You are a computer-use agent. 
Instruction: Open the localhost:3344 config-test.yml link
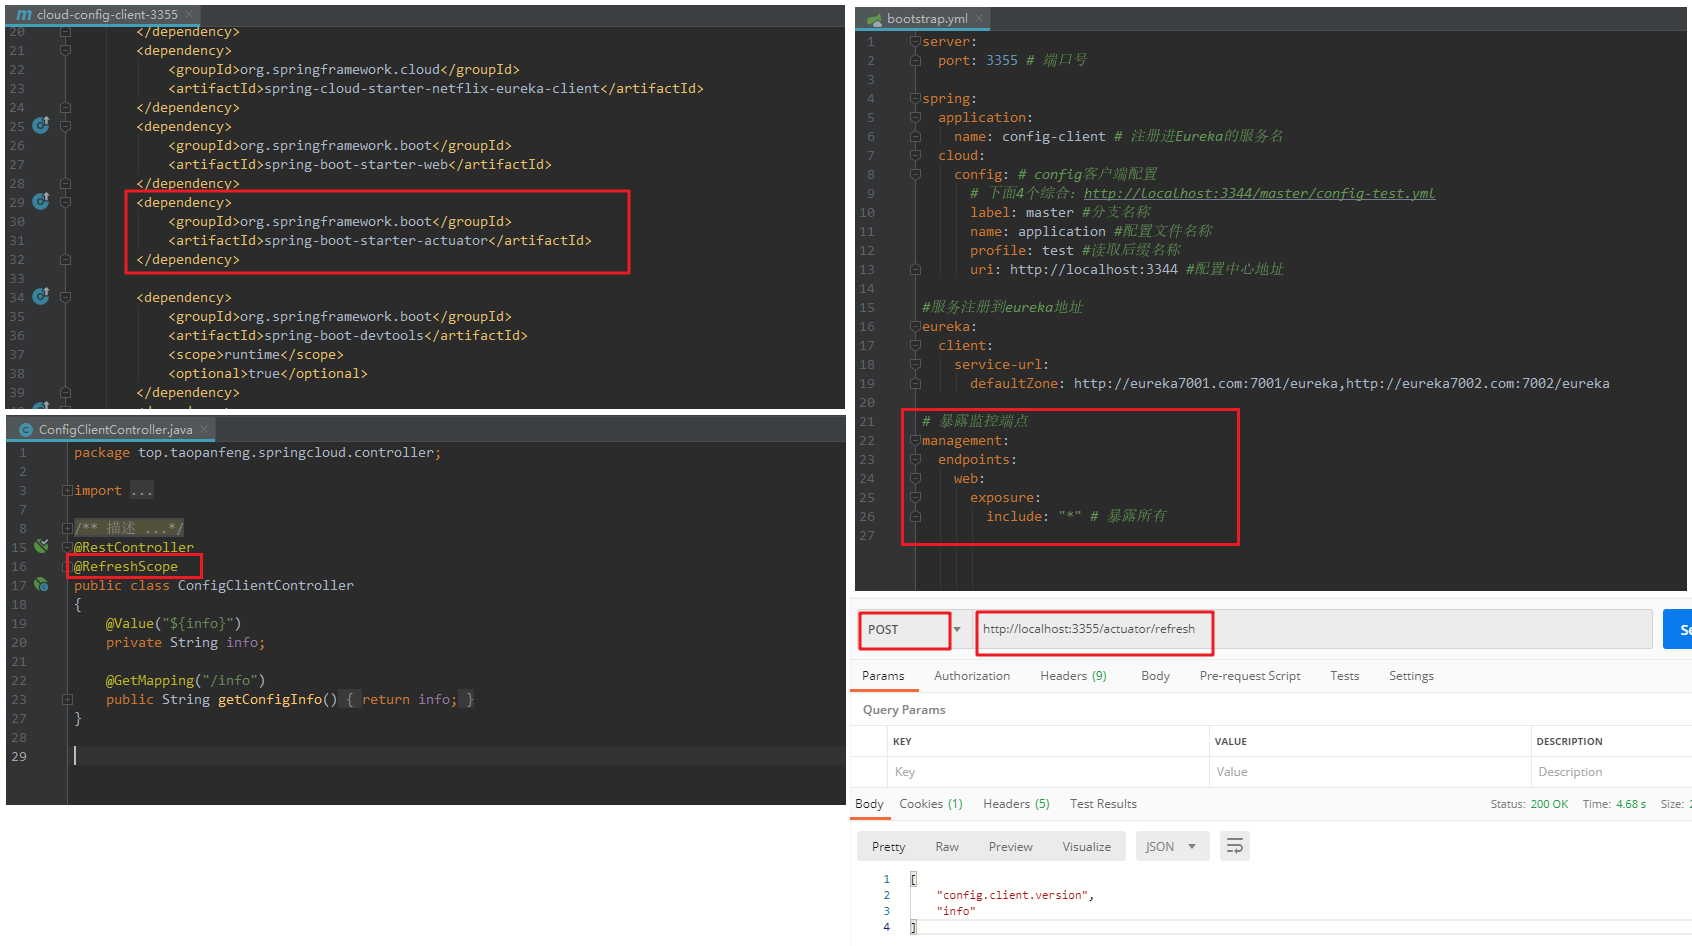[x=1259, y=193]
